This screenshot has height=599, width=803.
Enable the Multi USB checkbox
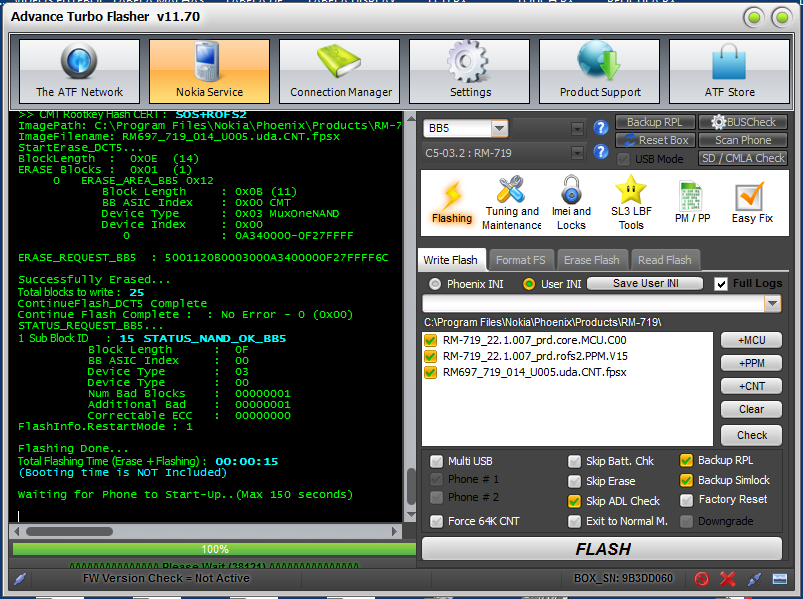[x=436, y=462]
